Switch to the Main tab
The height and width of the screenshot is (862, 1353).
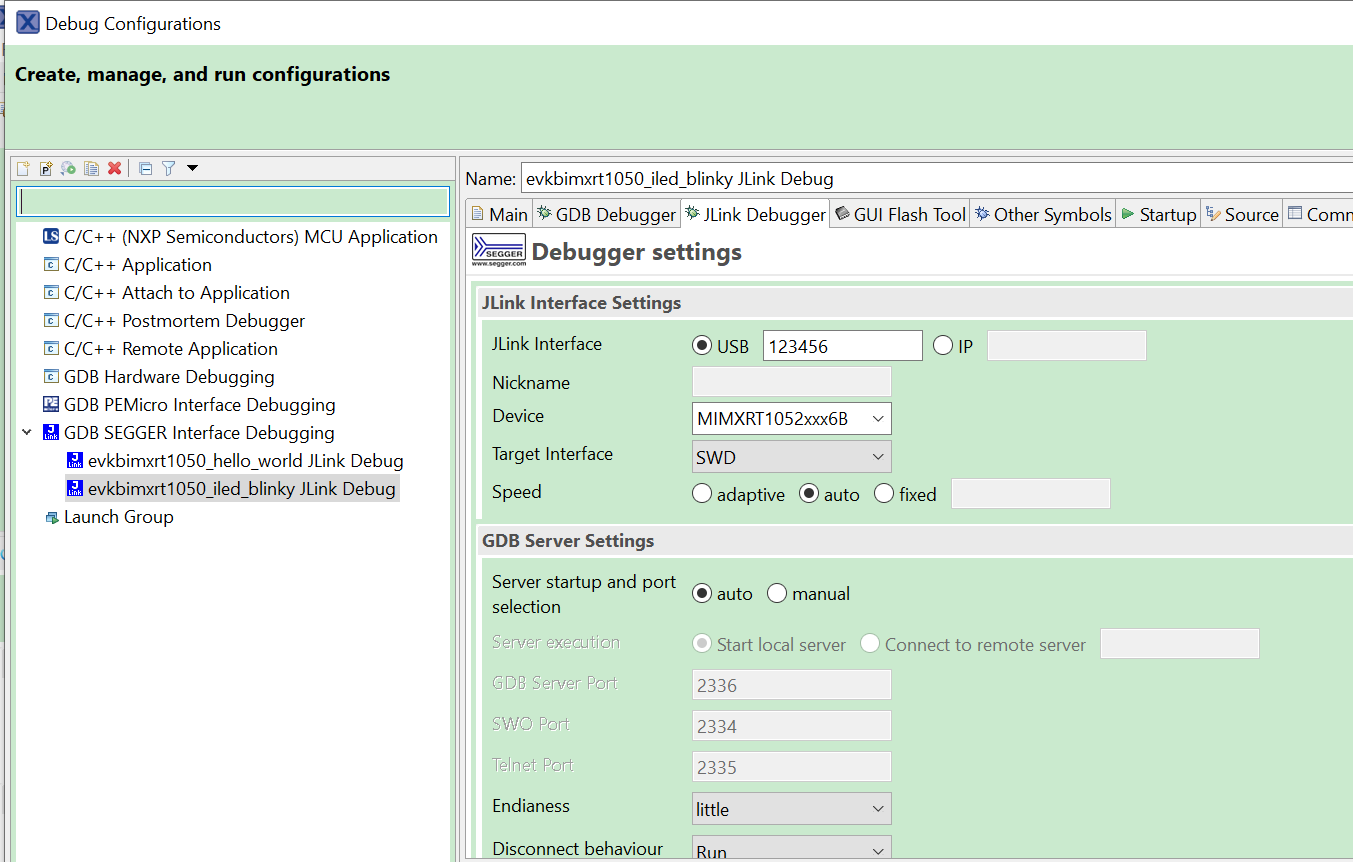(498, 214)
